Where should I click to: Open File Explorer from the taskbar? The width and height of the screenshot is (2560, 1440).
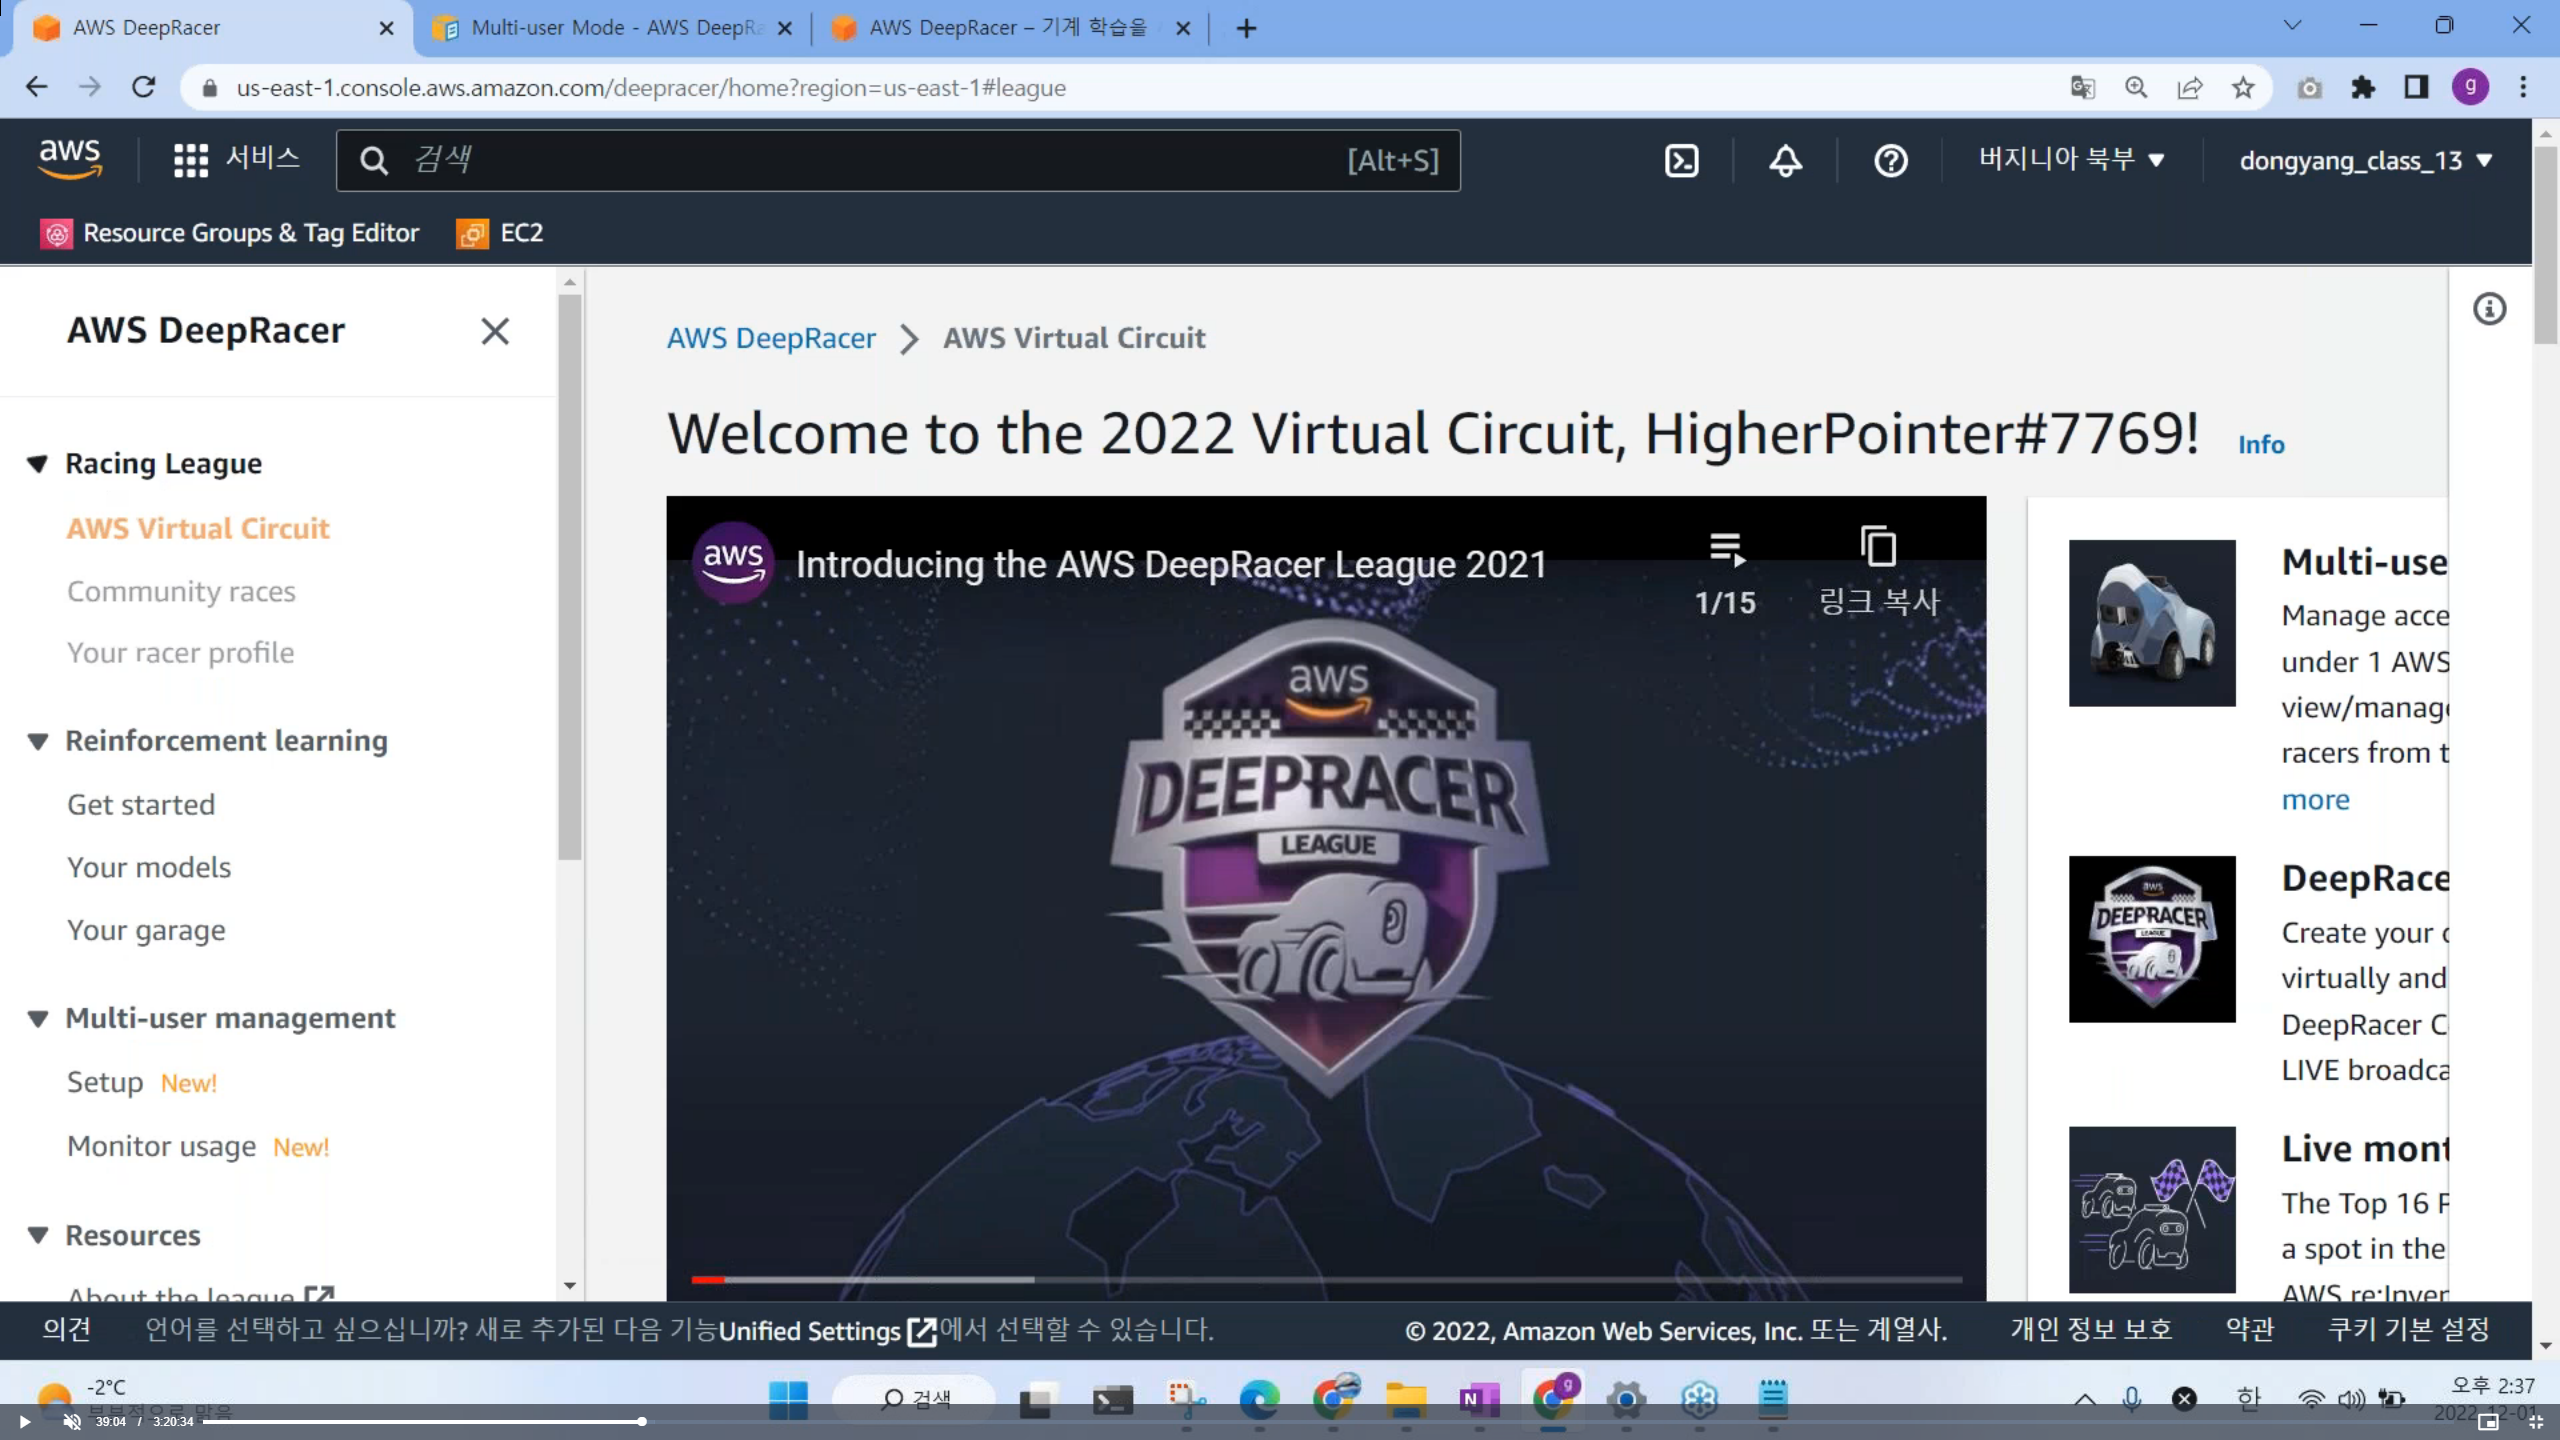[x=1405, y=1398]
